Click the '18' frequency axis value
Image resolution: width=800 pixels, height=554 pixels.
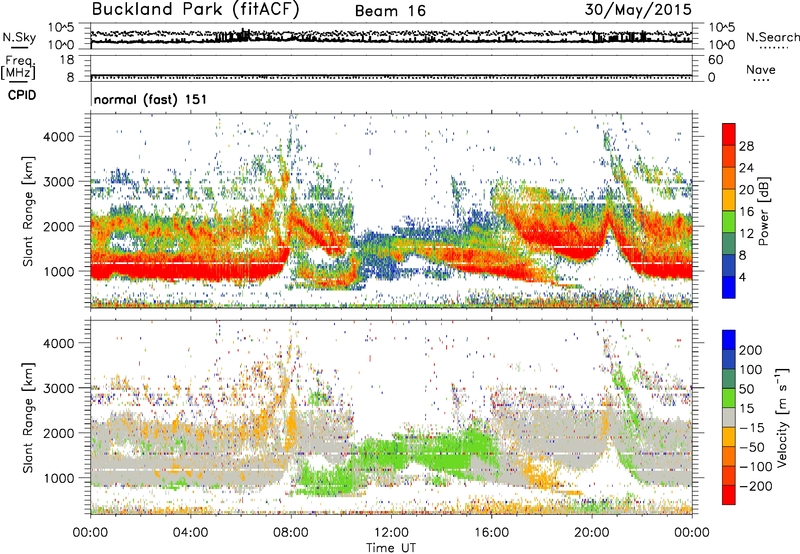click(67, 60)
